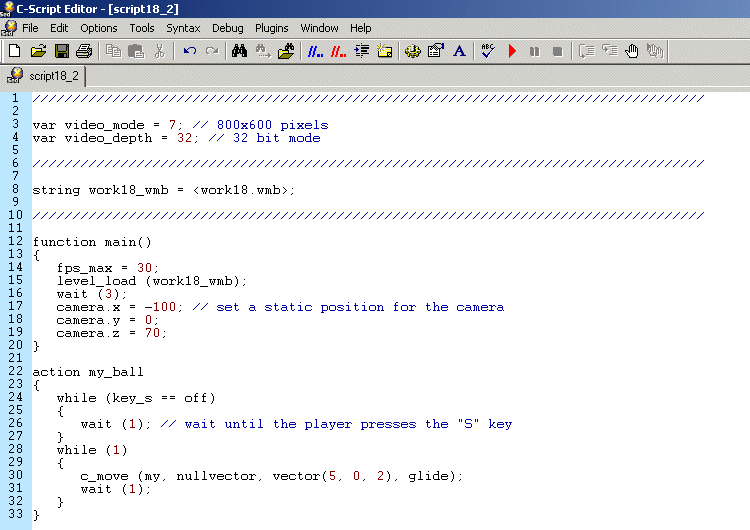
Task: Click the red uncomment lines icon
Action: (x=338, y=50)
